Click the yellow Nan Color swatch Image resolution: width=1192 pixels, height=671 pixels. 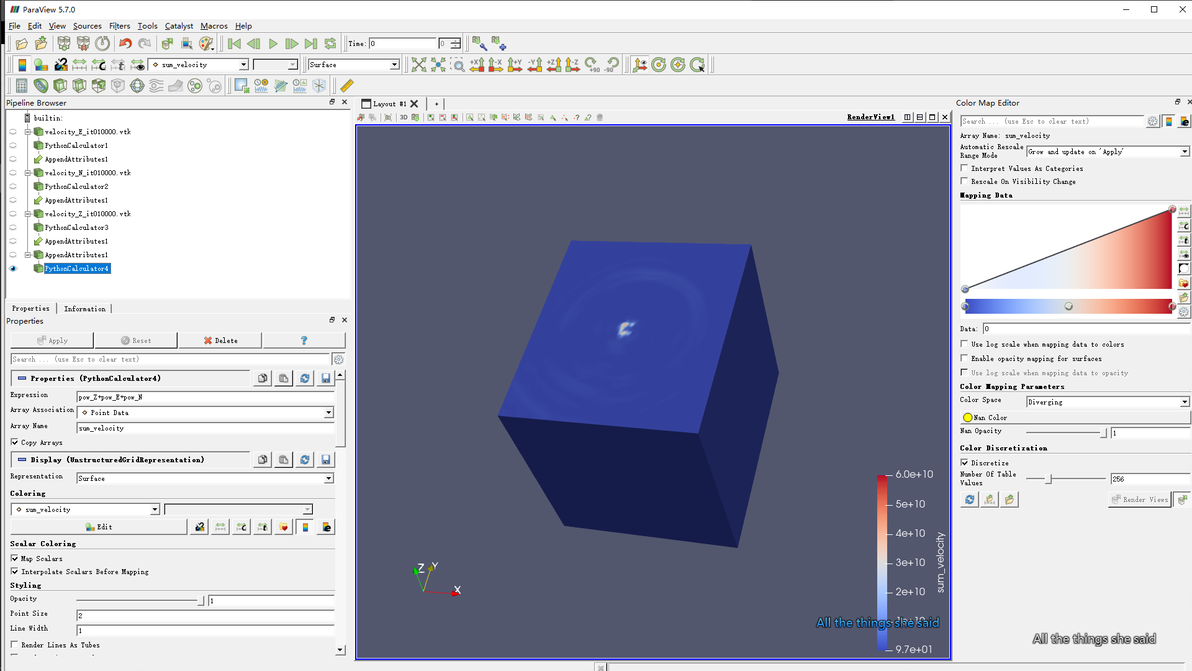[x=968, y=417]
